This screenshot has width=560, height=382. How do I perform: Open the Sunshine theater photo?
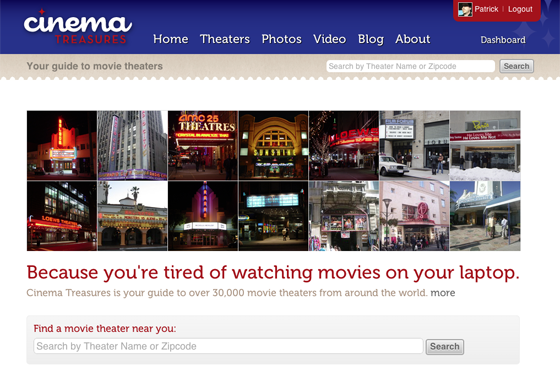click(x=273, y=145)
